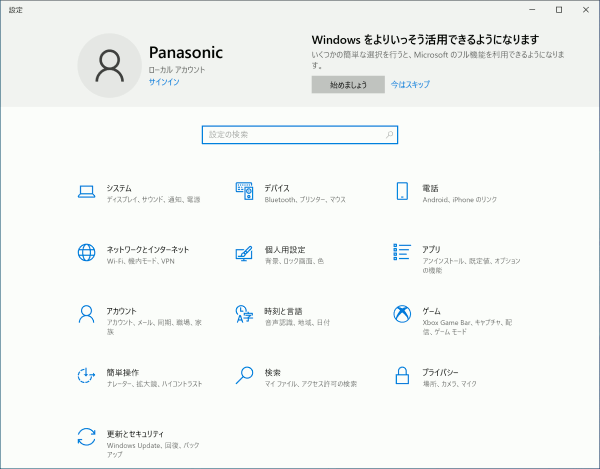Image resolution: width=600 pixels, height=469 pixels.
Task: Click the ディスプレイ、サウンド description text
Action: pos(153,200)
